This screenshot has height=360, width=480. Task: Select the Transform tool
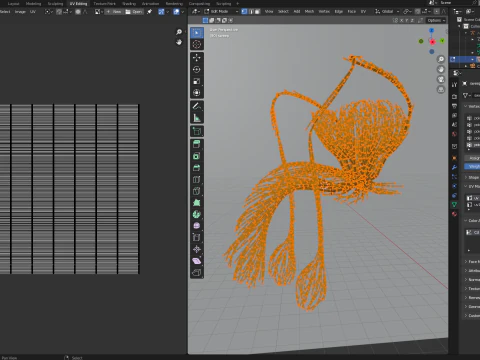pos(197,93)
